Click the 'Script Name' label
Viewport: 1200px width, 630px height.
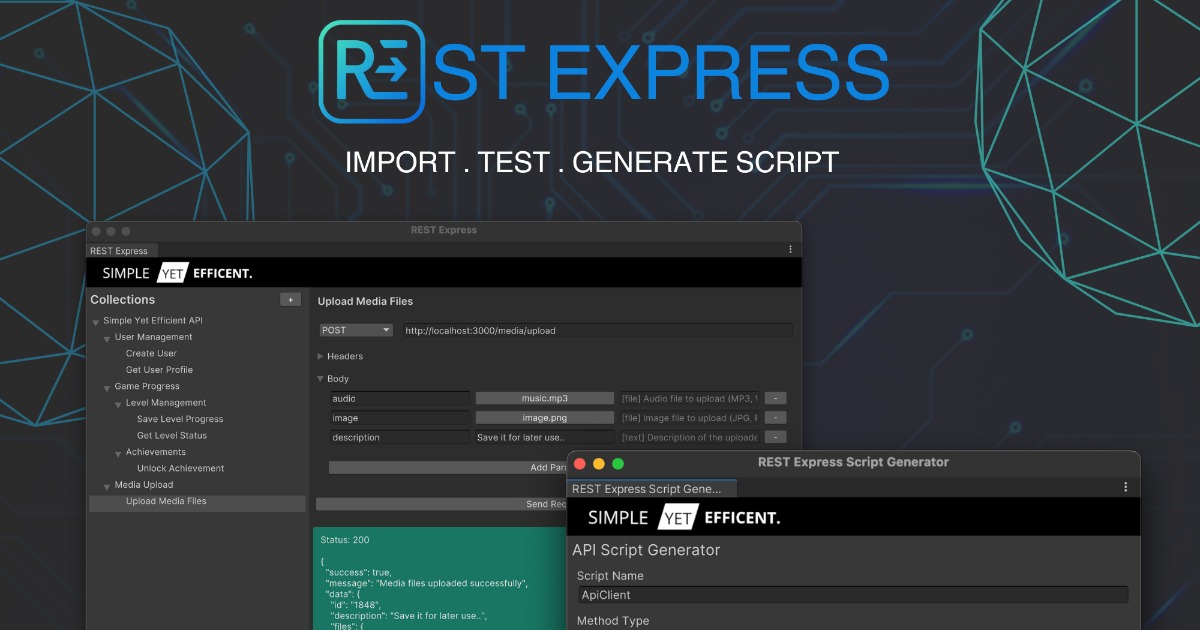point(610,576)
